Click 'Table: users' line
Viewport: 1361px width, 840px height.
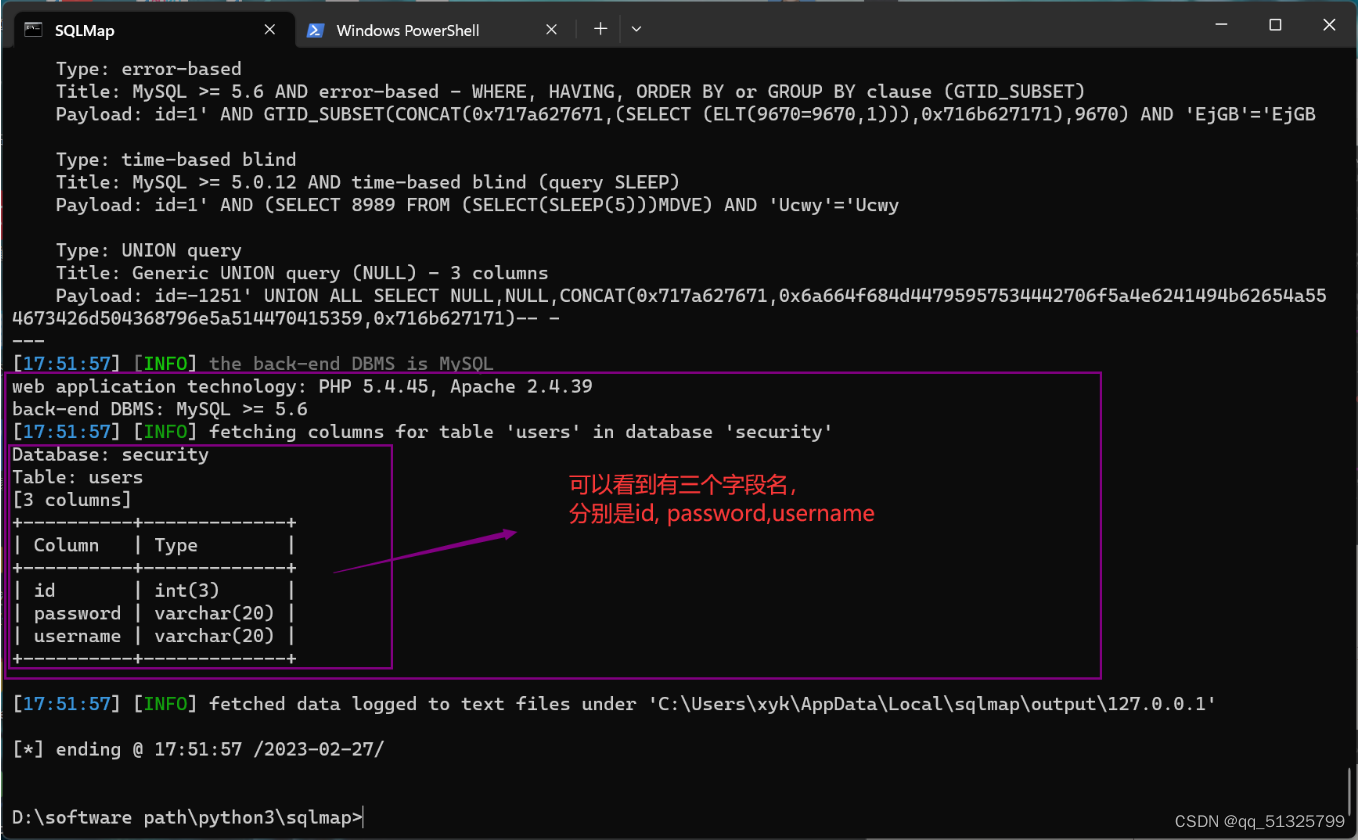point(78,477)
